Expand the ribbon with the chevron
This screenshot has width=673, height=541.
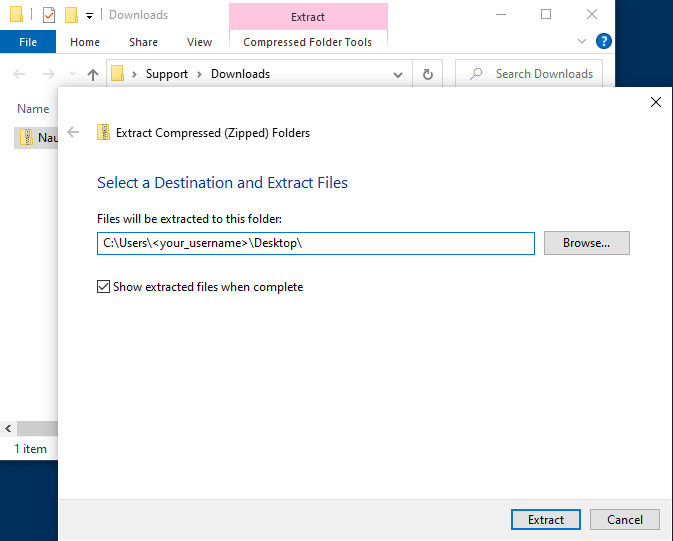tap(582, 41)
